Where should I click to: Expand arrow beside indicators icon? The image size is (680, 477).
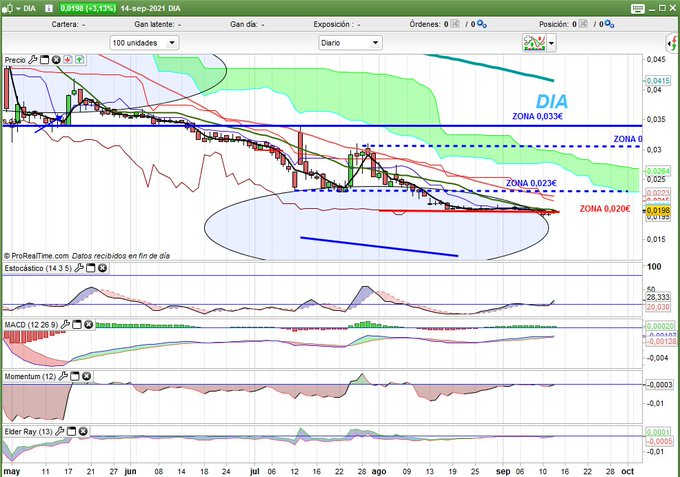551,43
